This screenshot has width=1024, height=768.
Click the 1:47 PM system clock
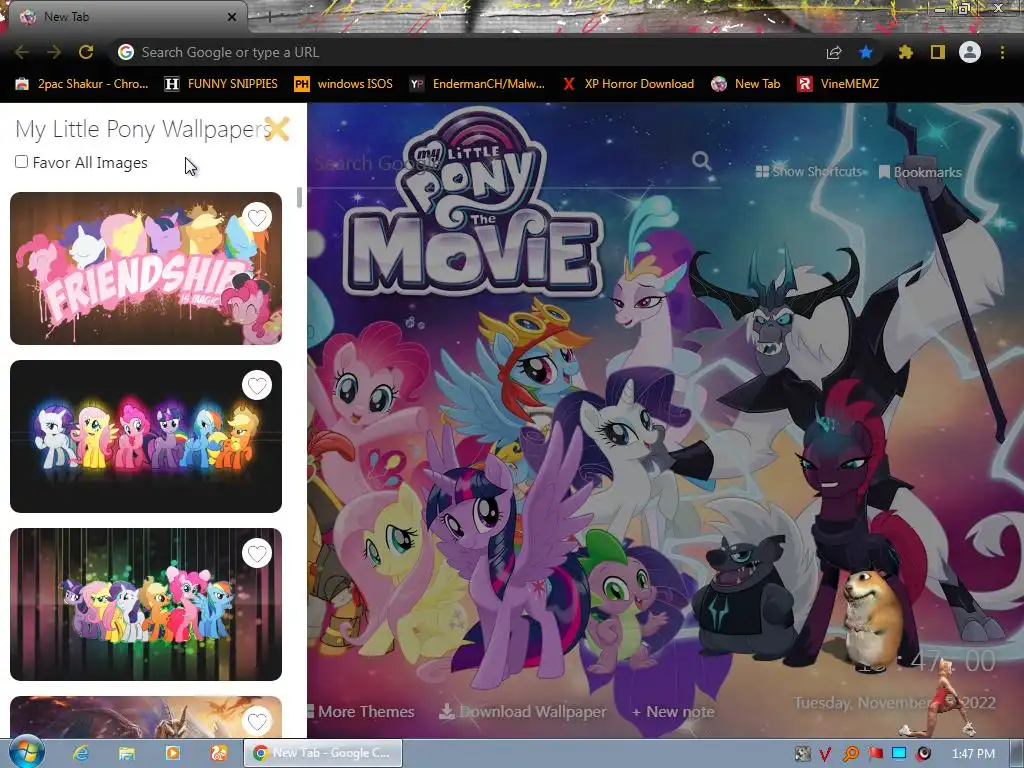click(973, 754)
